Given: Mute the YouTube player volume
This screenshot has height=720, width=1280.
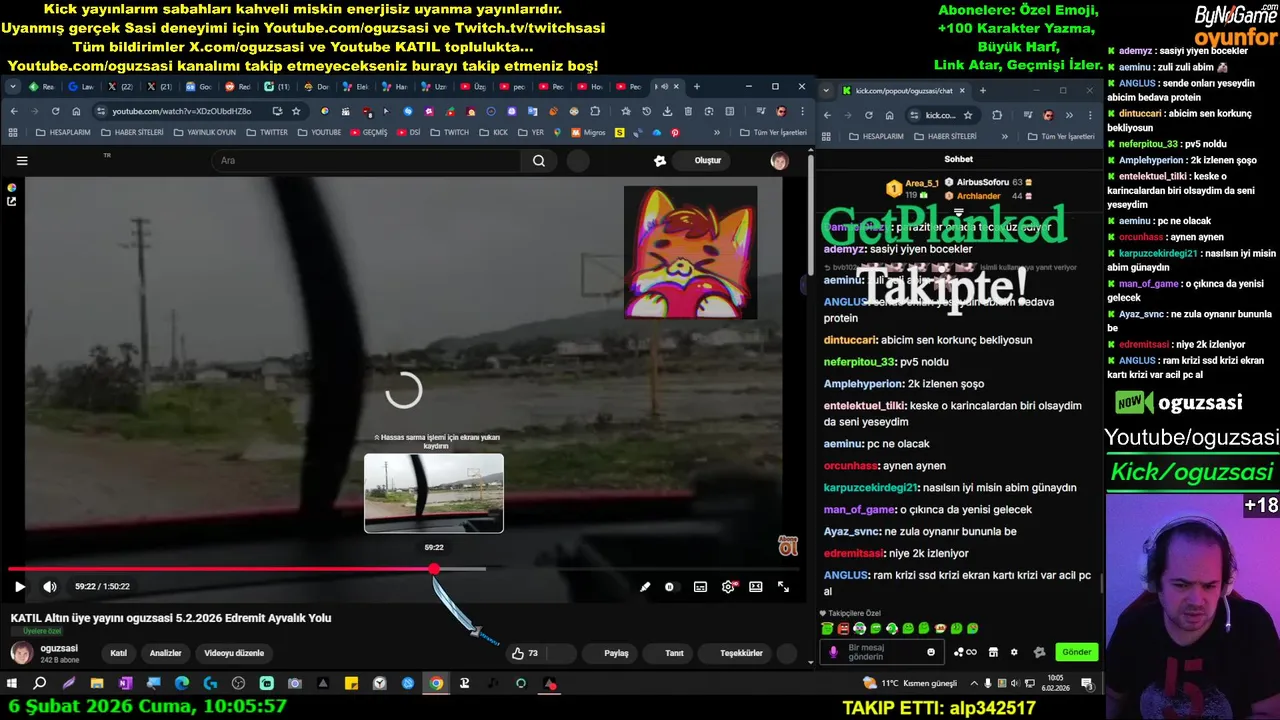Looking at the screenshot, I should pyautogui.click(x=49, y=587).
